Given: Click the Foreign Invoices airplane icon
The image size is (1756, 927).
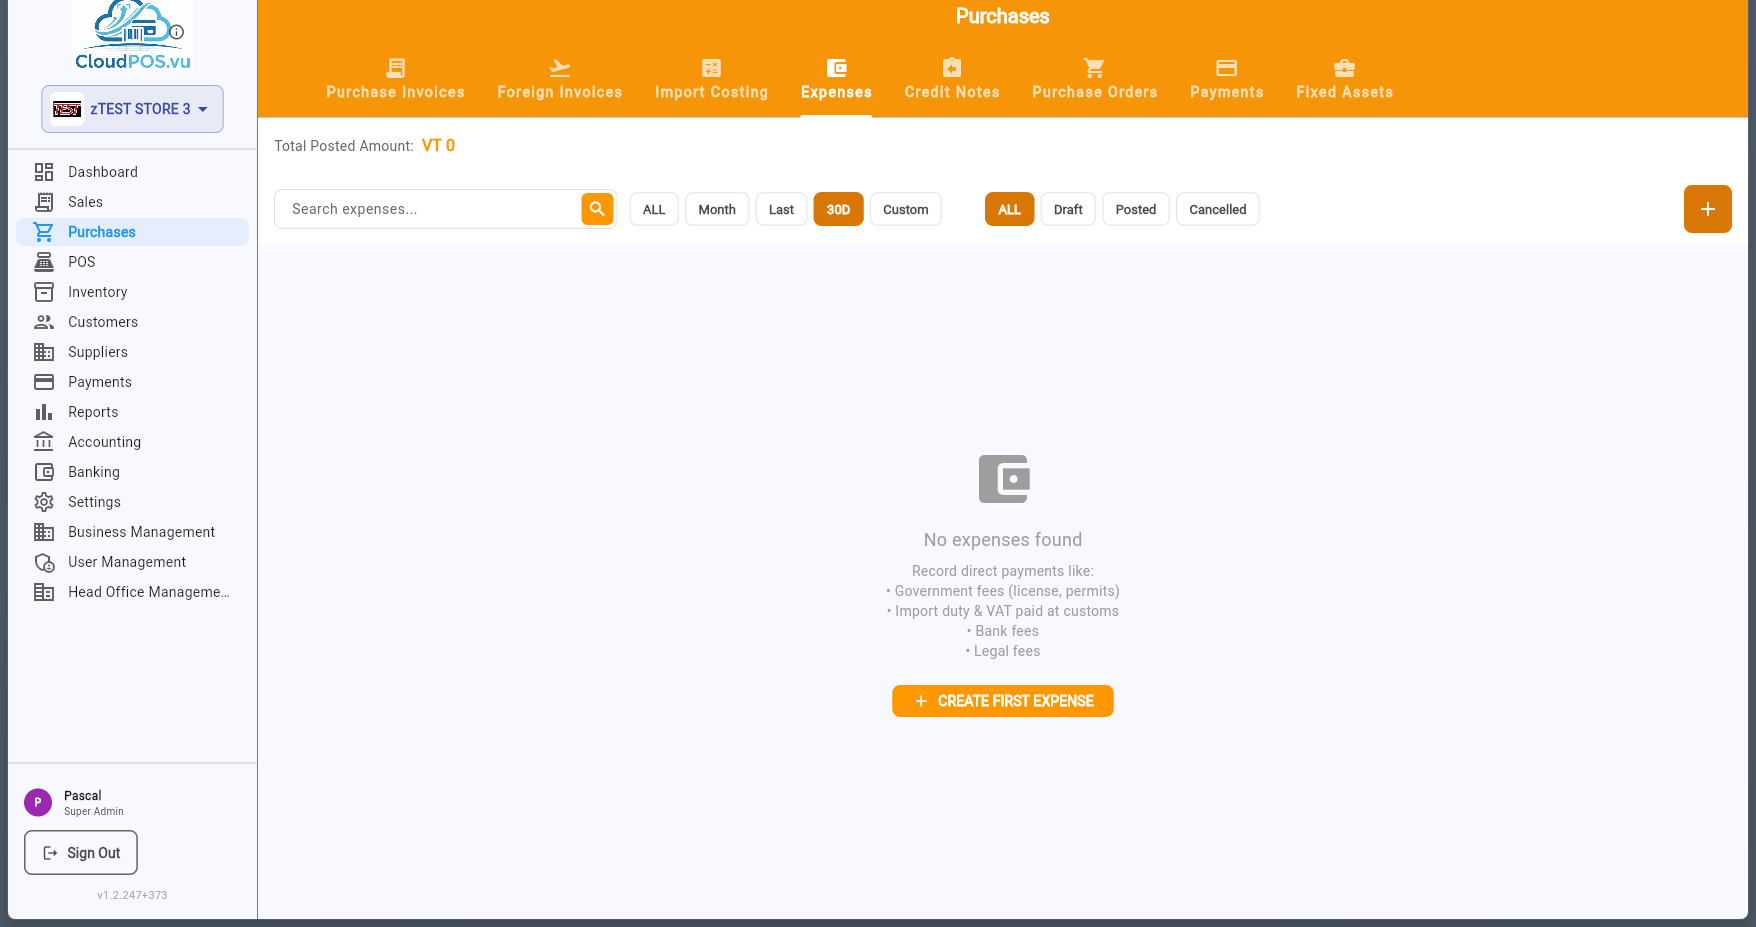Looking at the screenshot, I should point(560,68).
